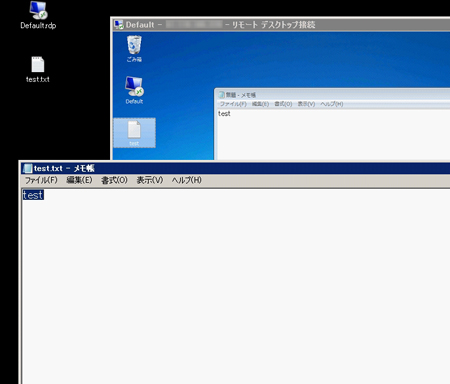Image resolution: width=450 pixels, height=384 pixels.
Task: Click the test.txt Notepad title bar icon
Action: (27, 168)
